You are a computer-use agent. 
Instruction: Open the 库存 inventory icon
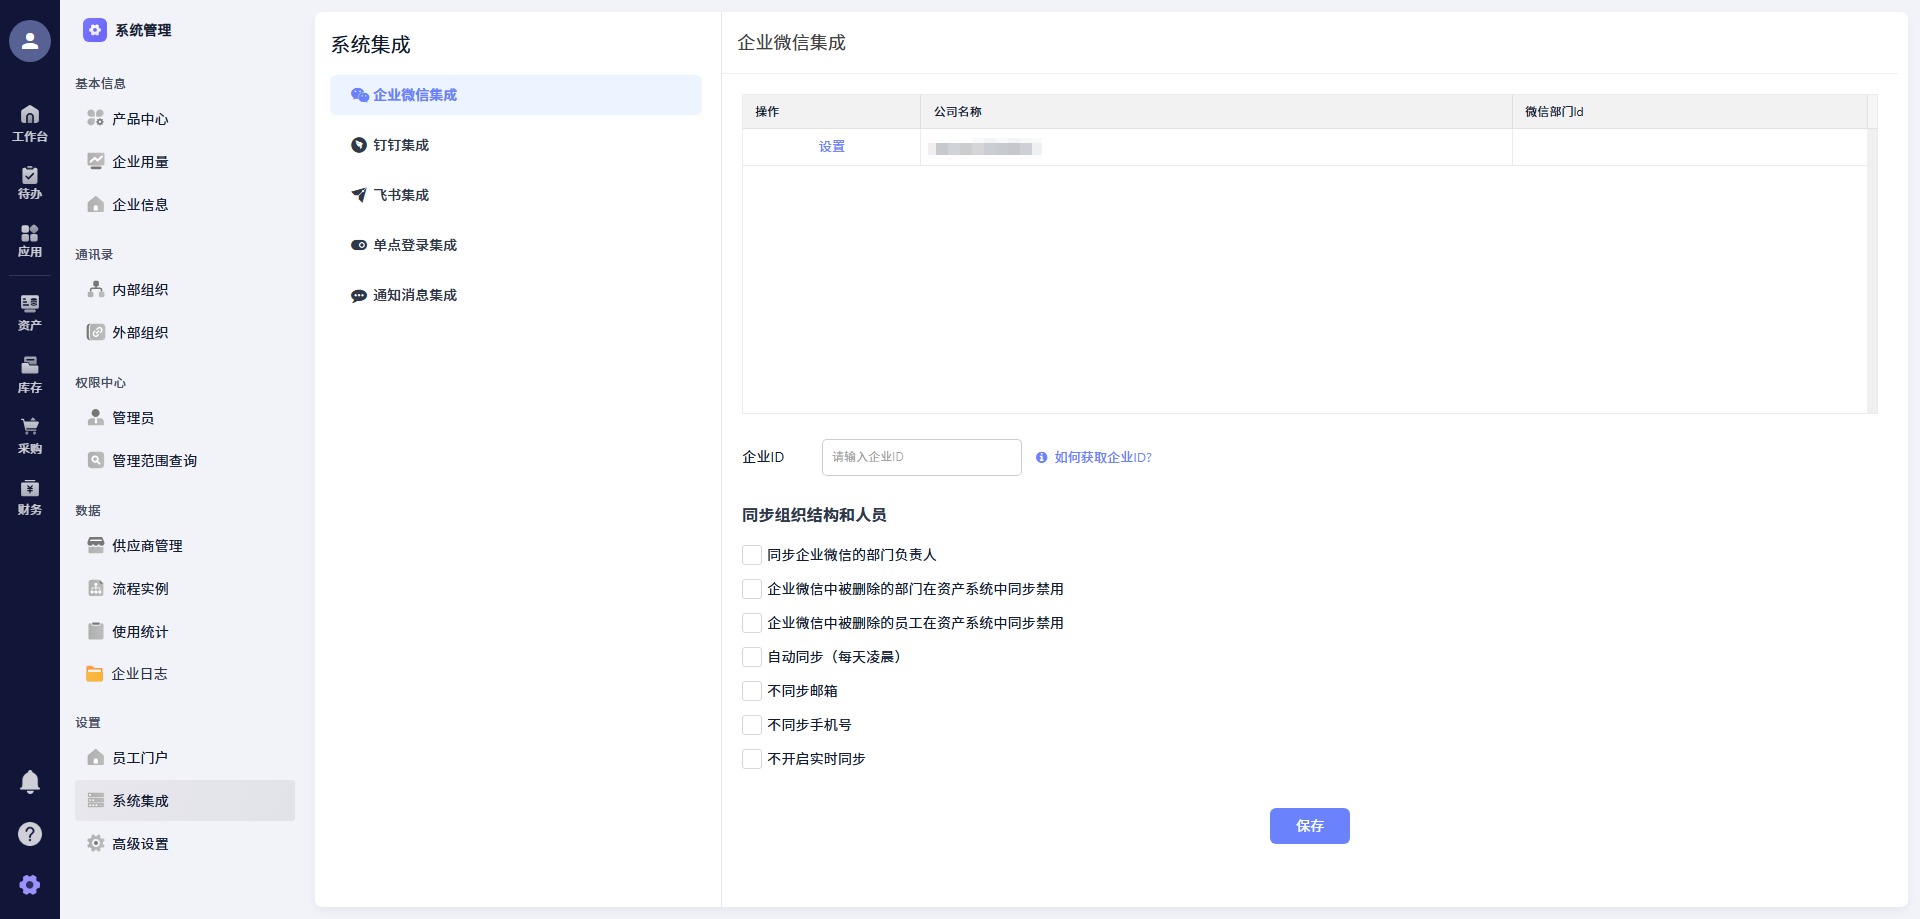[x=30, y=374]
